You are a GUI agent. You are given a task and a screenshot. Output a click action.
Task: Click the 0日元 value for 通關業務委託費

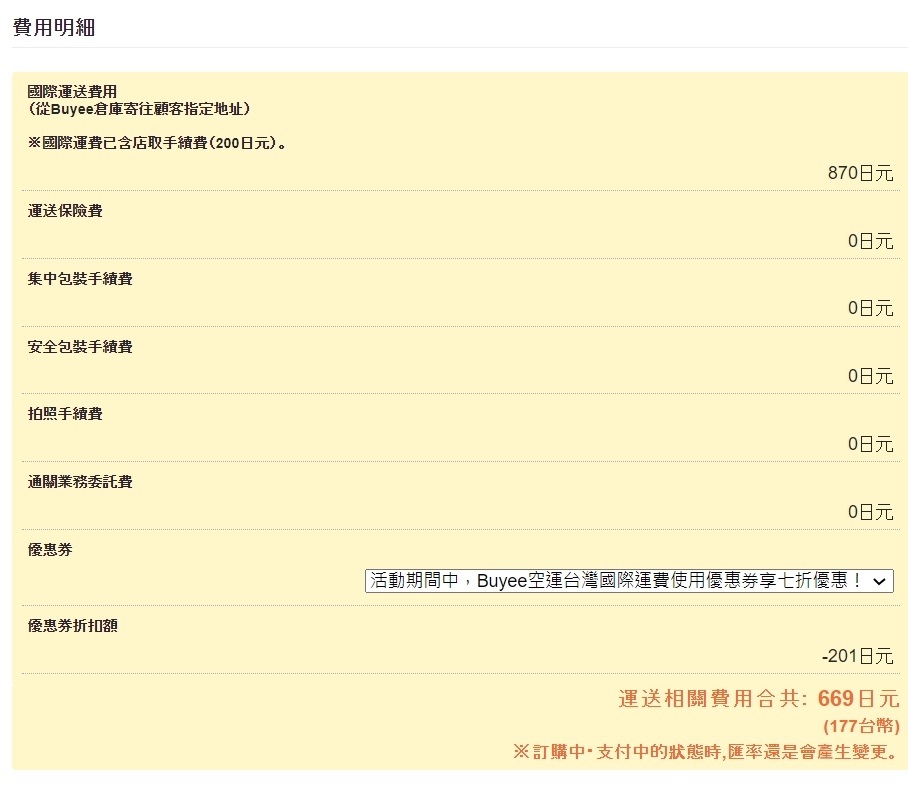[x=870, y=512]
